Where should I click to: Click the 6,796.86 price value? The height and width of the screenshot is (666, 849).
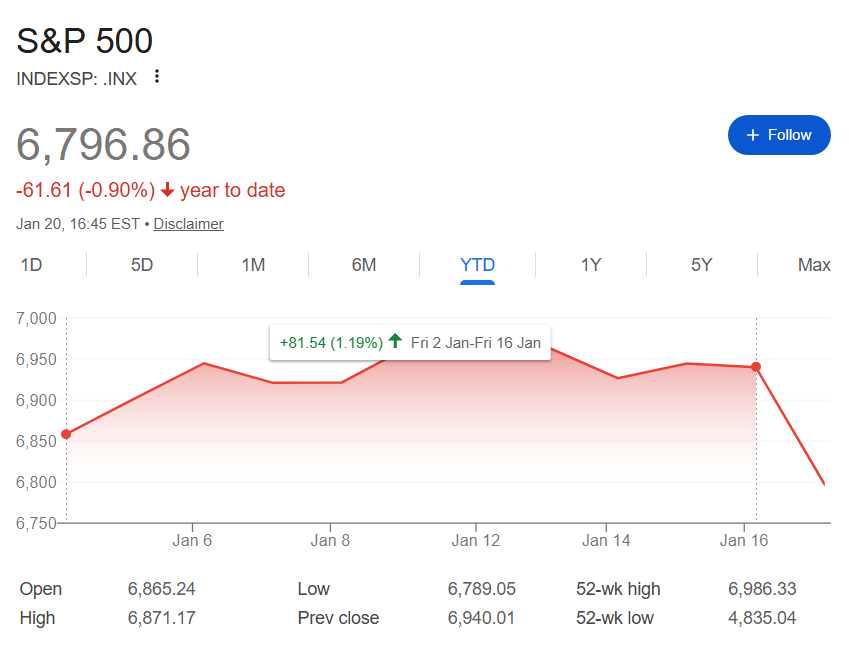tap(104, 145)
